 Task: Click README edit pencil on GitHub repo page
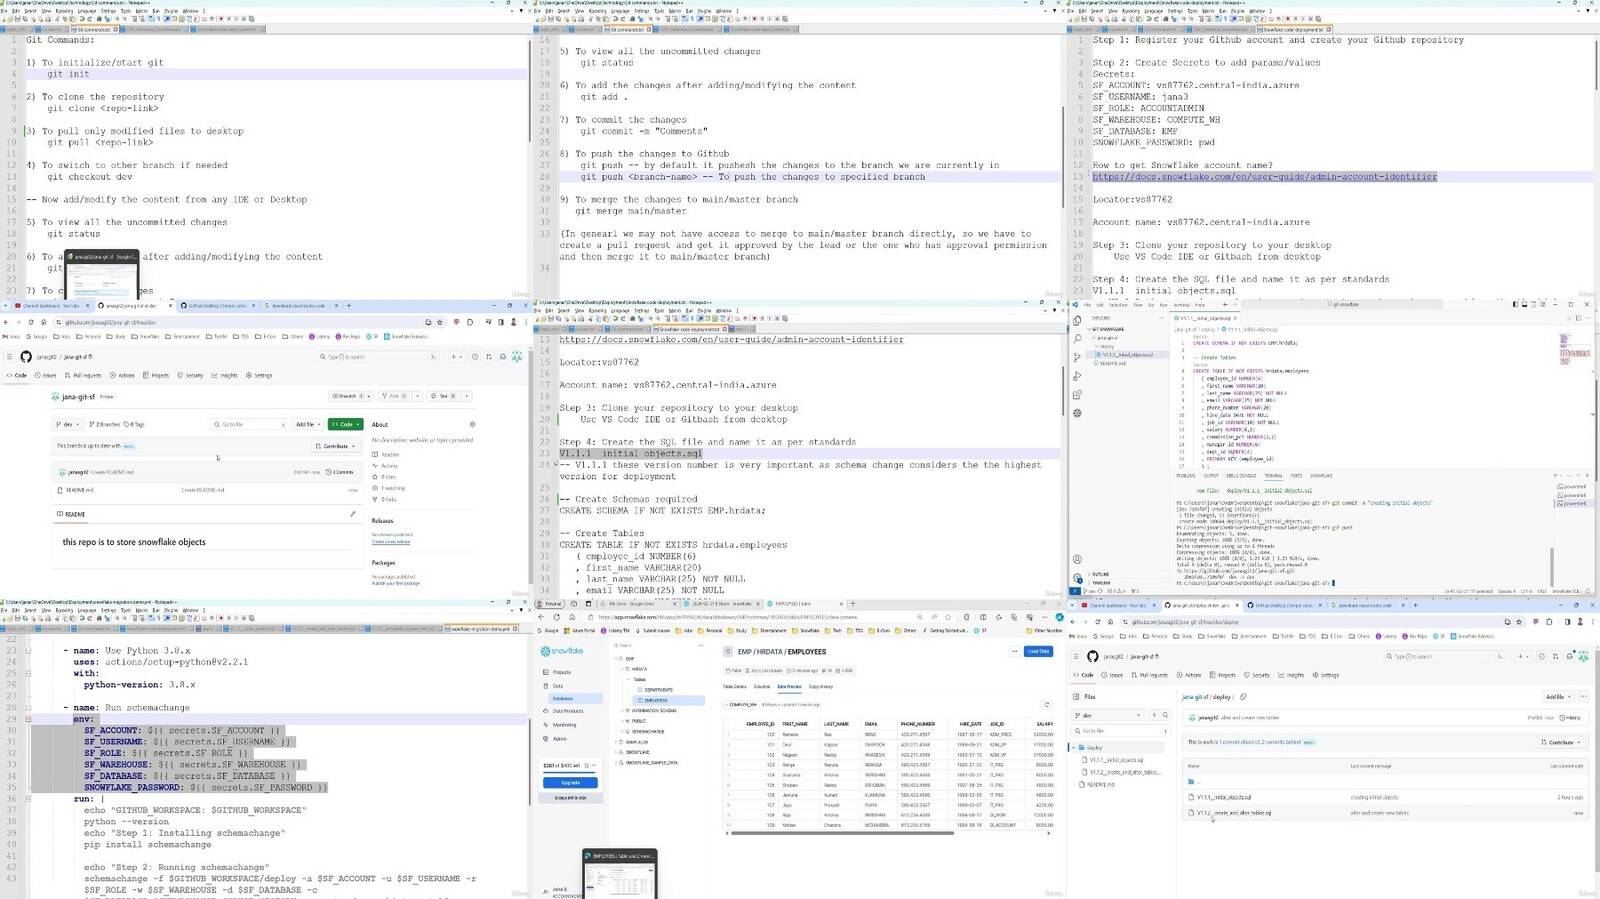[x=352, y=514]
